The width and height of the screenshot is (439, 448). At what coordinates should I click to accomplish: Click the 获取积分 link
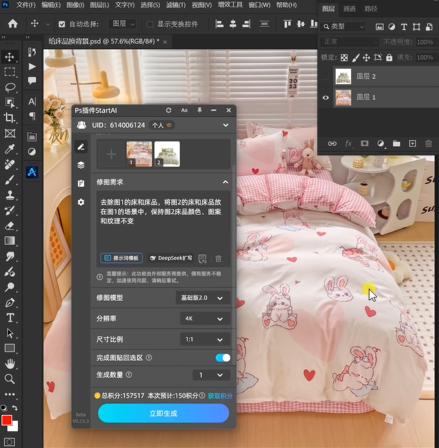click(x=220, y=396)
